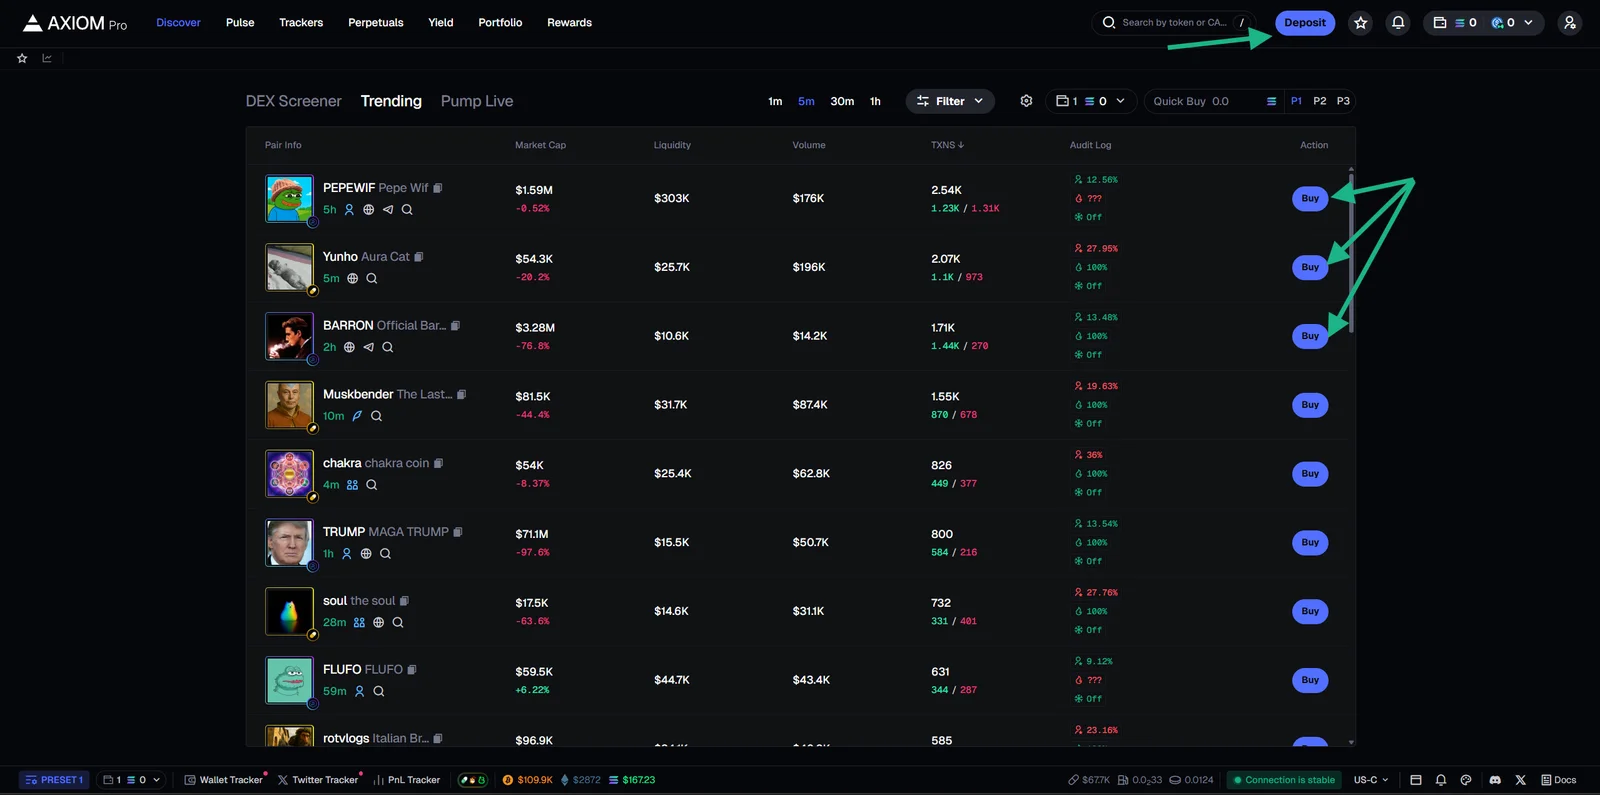Open the X icon next to Docs

pyautogui.click(x=1520, y=780)
